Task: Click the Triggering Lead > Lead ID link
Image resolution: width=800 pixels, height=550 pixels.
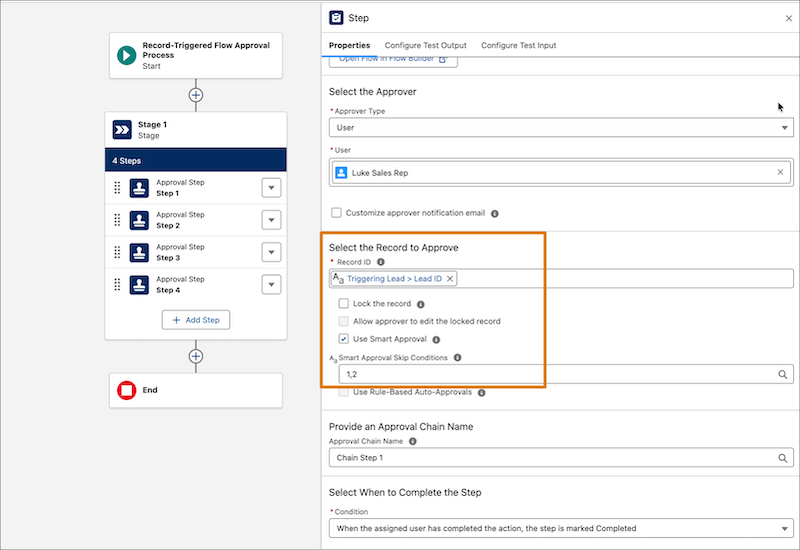Action: 394,279
